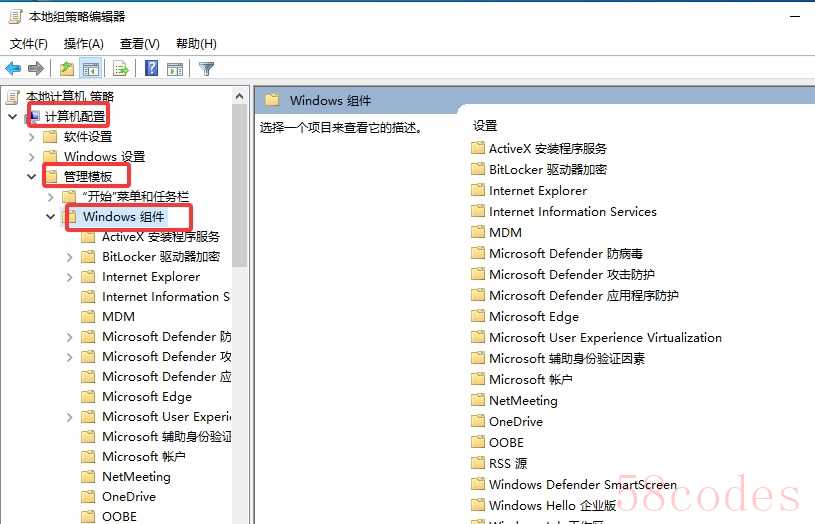Screen dimensions: 815x524
Task: Open the 帮助(H) menu
Action: [196, 44]
